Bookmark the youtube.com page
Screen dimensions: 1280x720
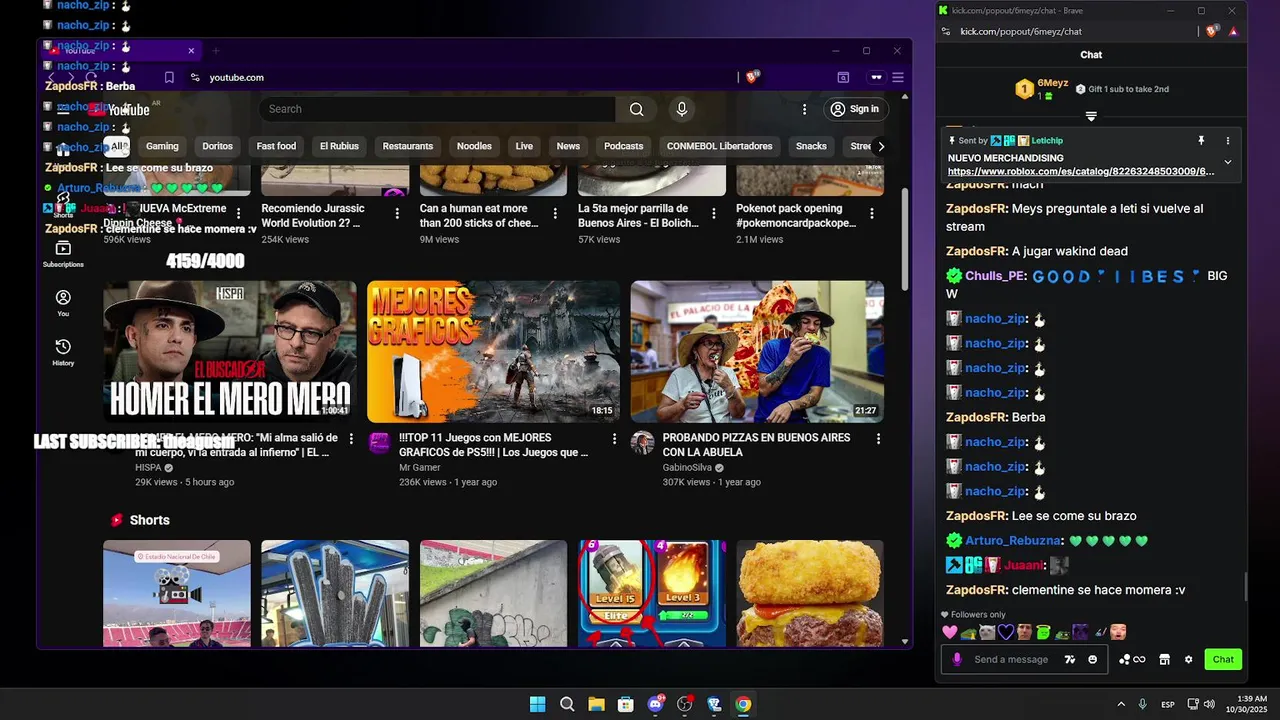click(169, 77)
